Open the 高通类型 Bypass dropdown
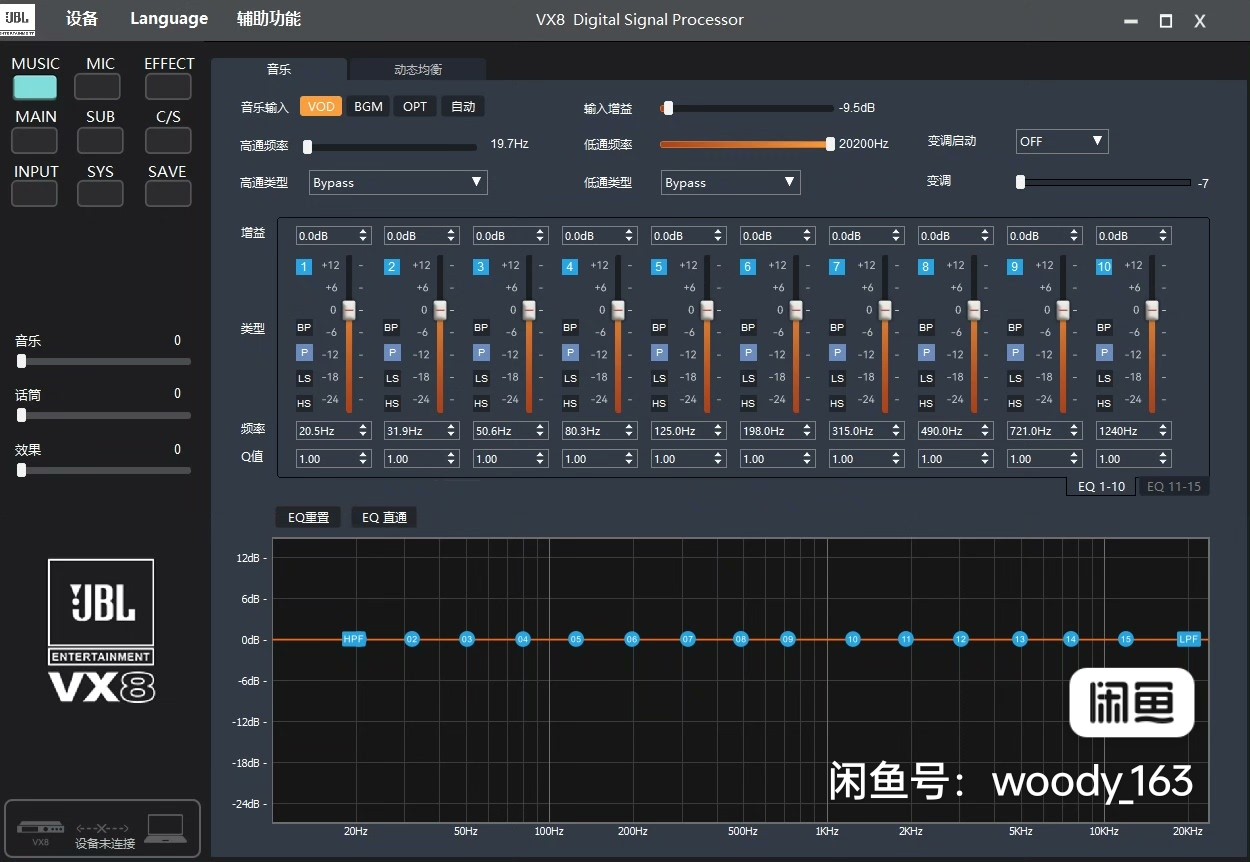 [x=398, y=182]
